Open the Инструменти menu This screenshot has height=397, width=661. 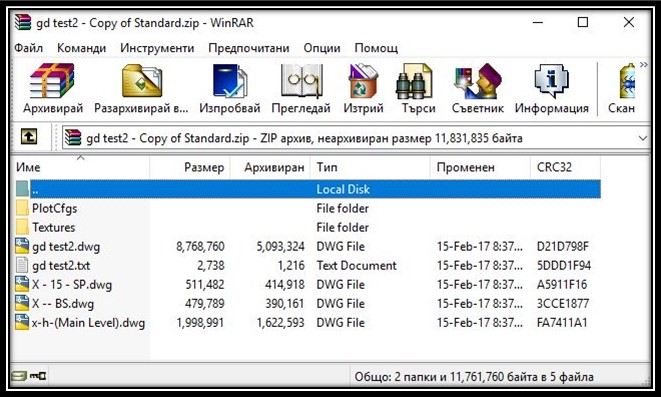click(x=157, y=48)
